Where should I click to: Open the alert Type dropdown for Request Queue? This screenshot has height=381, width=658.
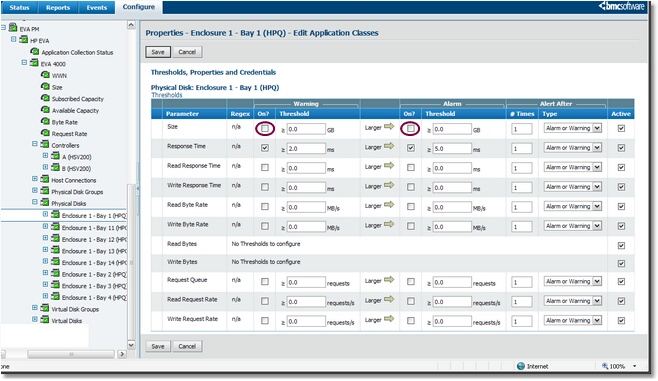[x=573, y=282]
